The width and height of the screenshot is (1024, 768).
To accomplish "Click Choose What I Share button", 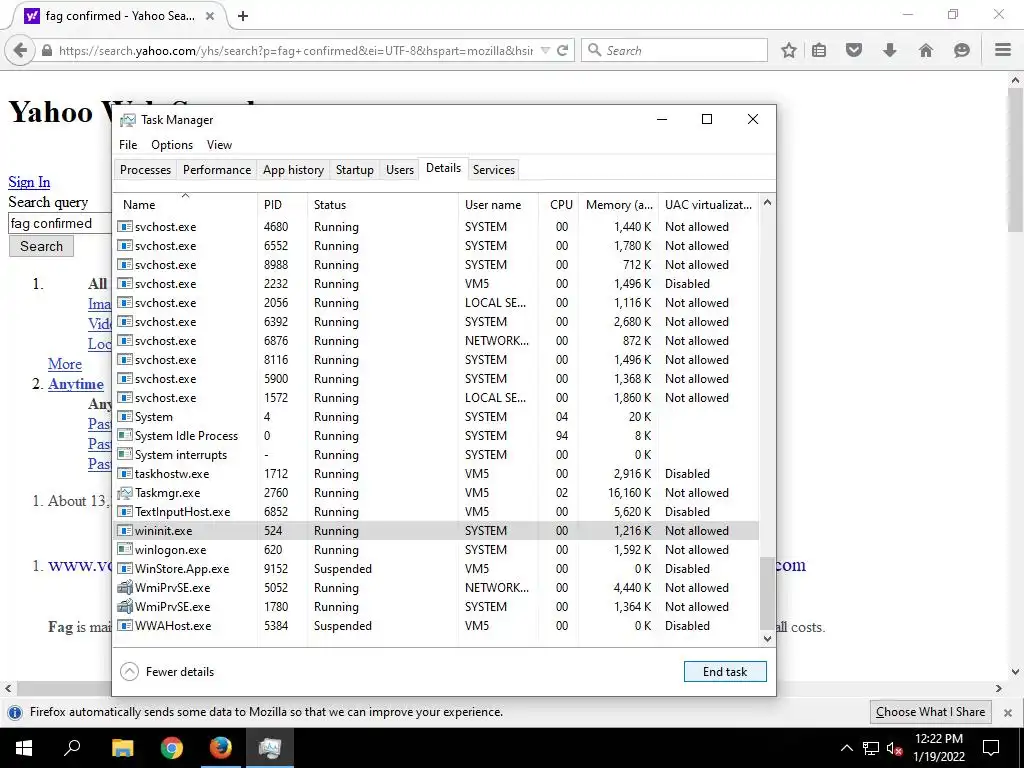I will point(930,712).
